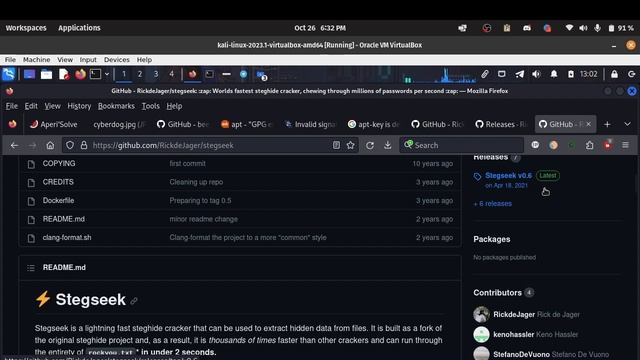
Task: Lock the Kali screen with padlock icon
Action: (614, 74)
